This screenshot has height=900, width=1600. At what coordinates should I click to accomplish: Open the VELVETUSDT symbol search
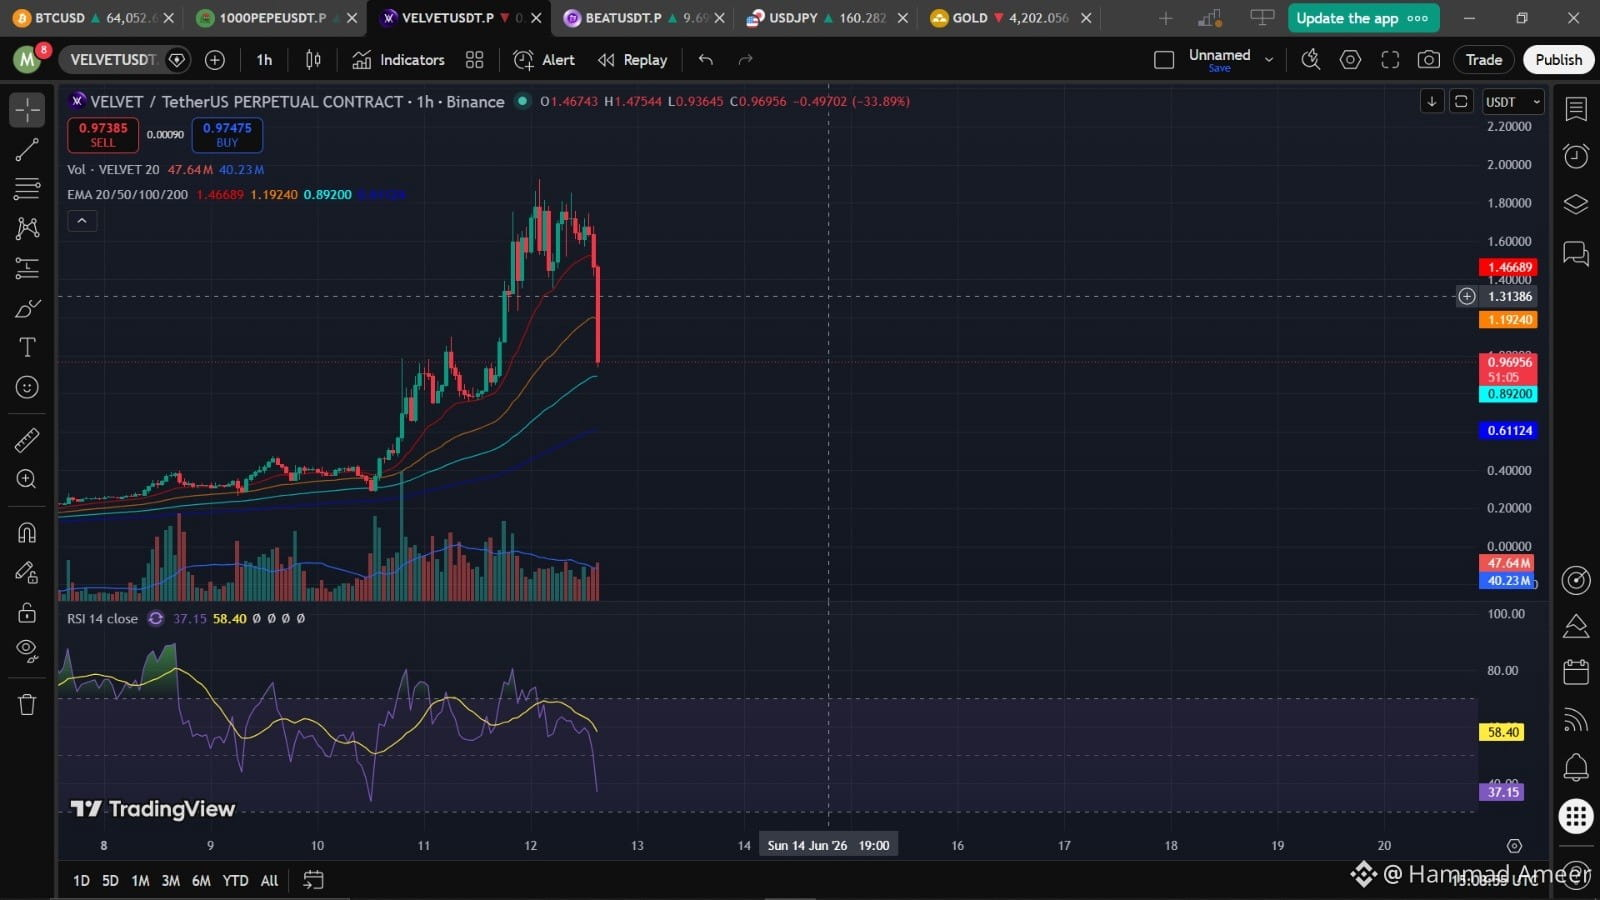[113, 60]
